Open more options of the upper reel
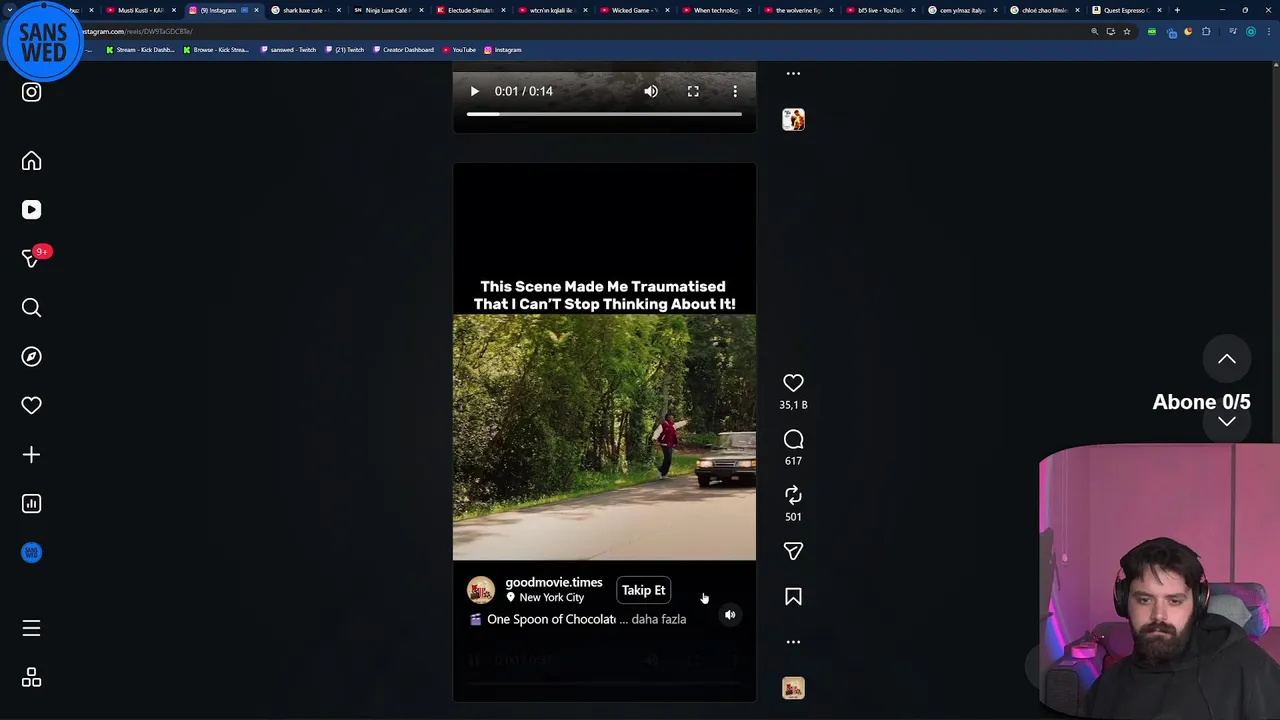The height and width of the screenshot is (720, 1280). point(793,73)
